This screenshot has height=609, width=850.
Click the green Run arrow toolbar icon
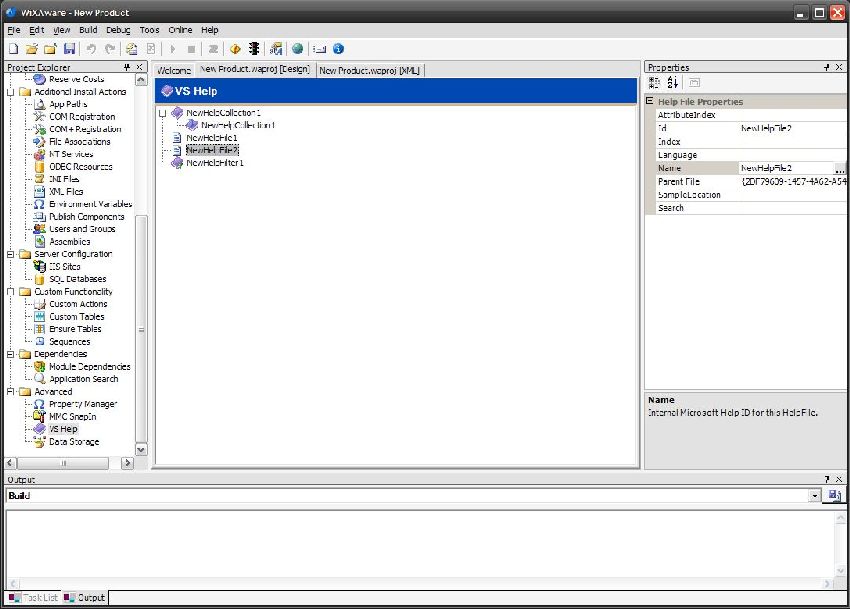(x=172, y=49)
